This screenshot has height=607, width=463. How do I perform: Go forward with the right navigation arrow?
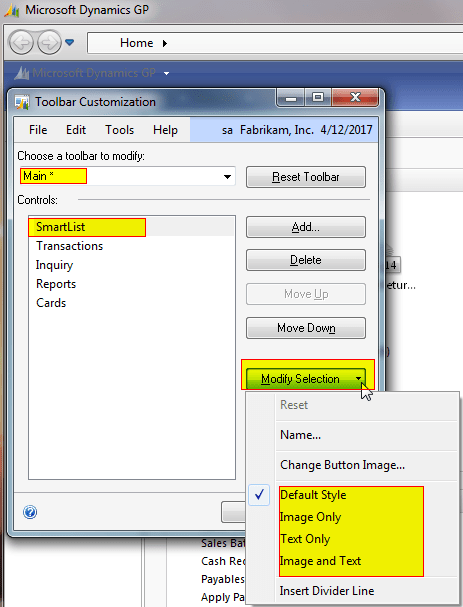[x=49, y=43]
